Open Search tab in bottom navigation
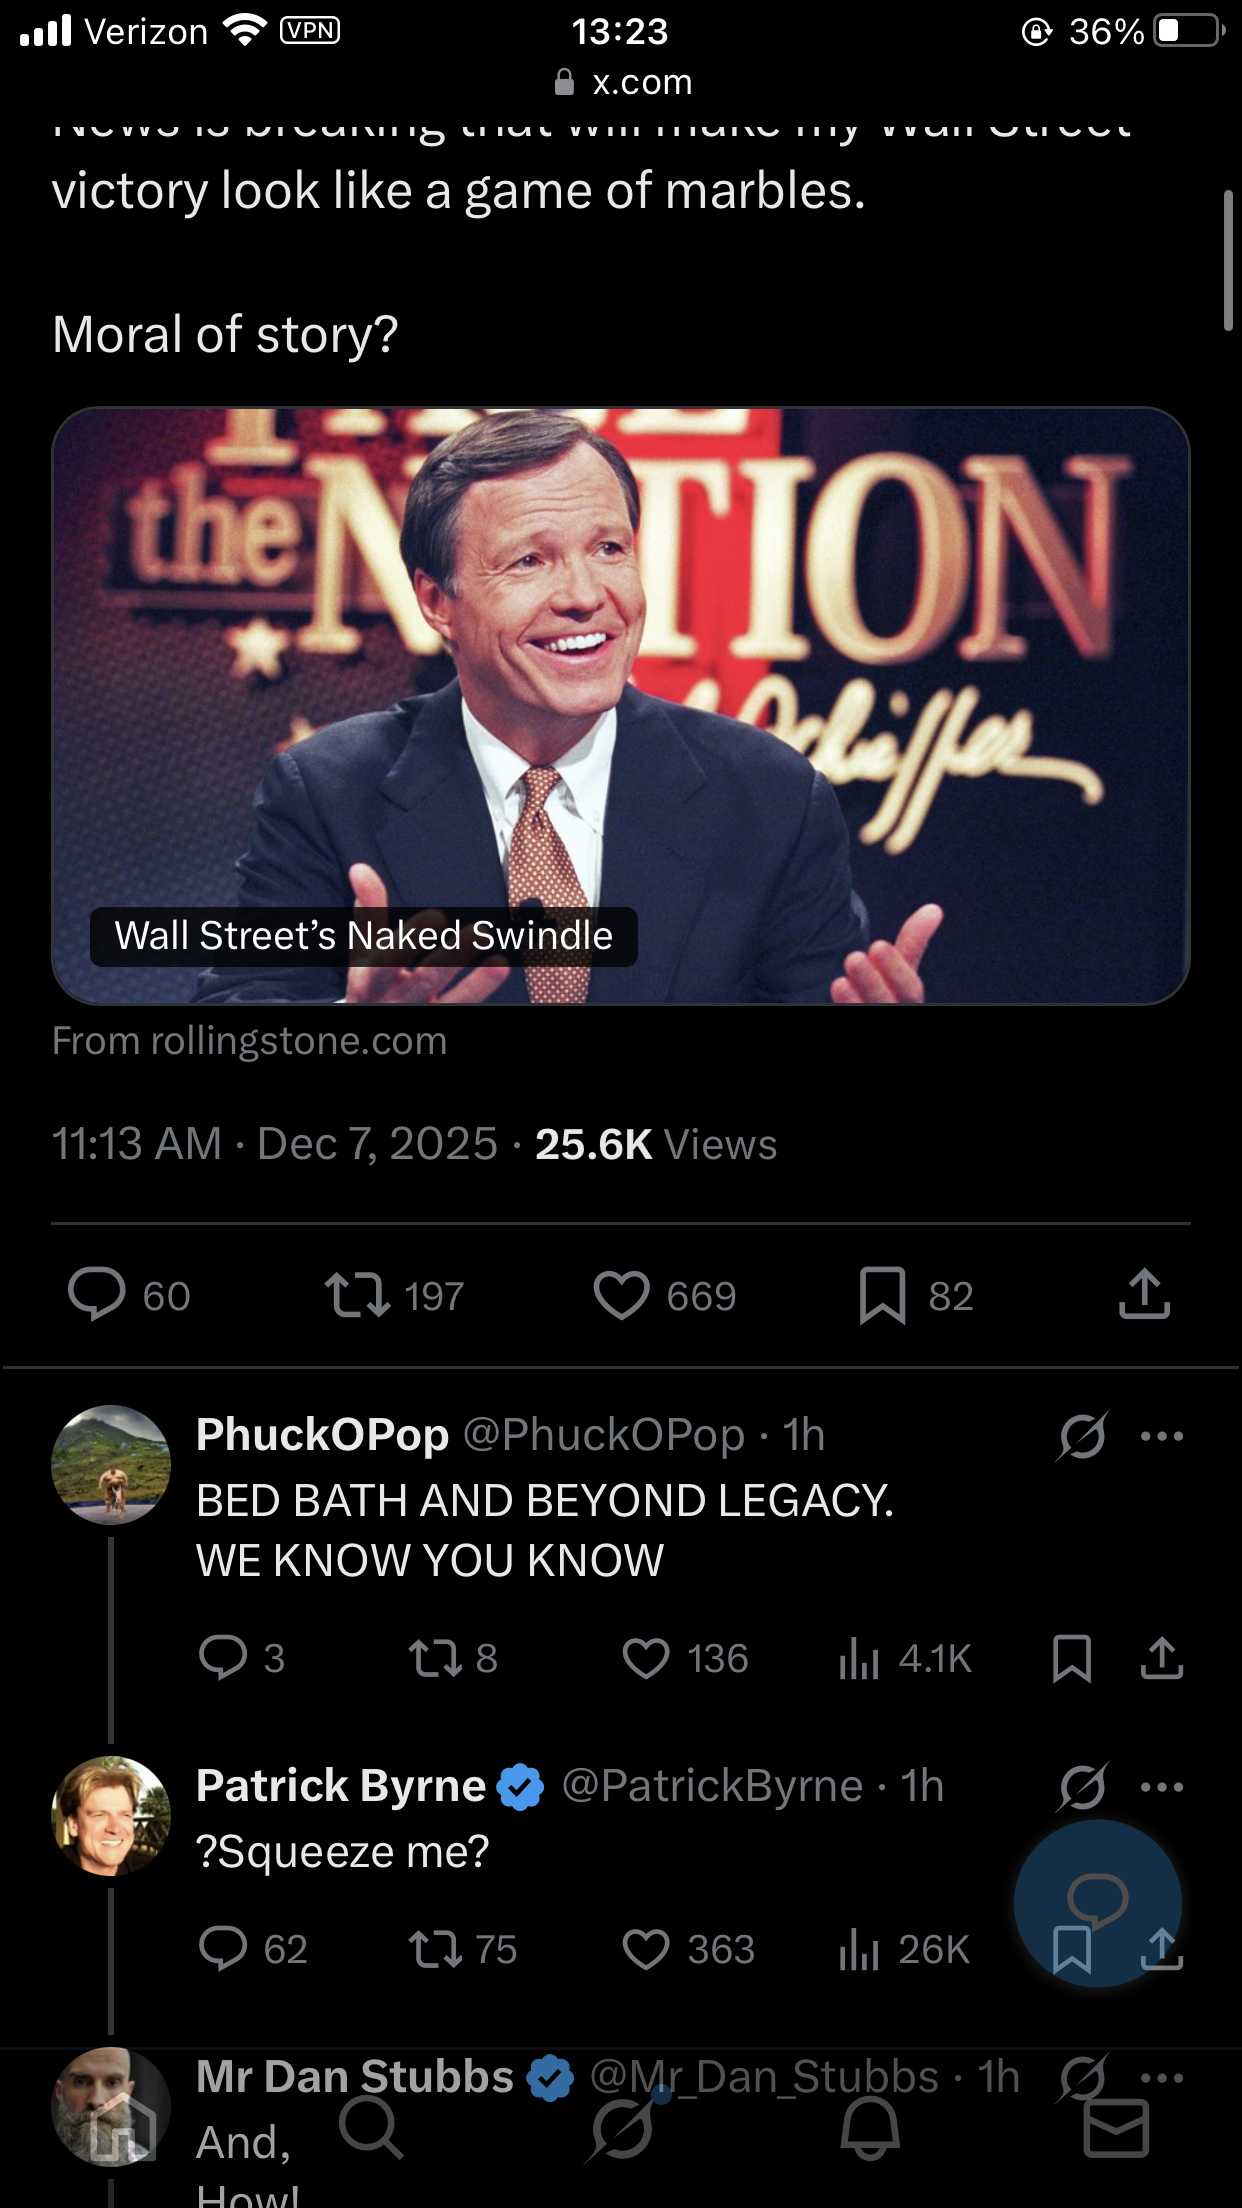Image resolution: width=1242 pixels, height=2208 pixels. click(x=371, y=2128)
